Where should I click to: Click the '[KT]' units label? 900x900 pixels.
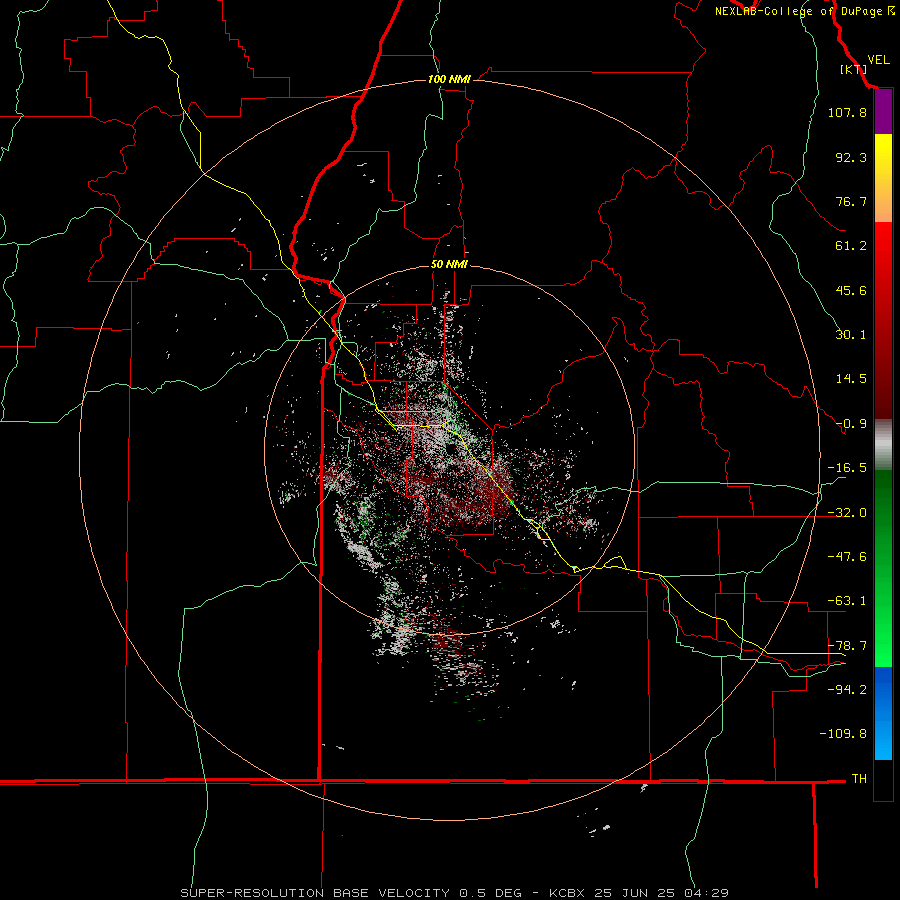pyautogui.click(x=854, y=69)
